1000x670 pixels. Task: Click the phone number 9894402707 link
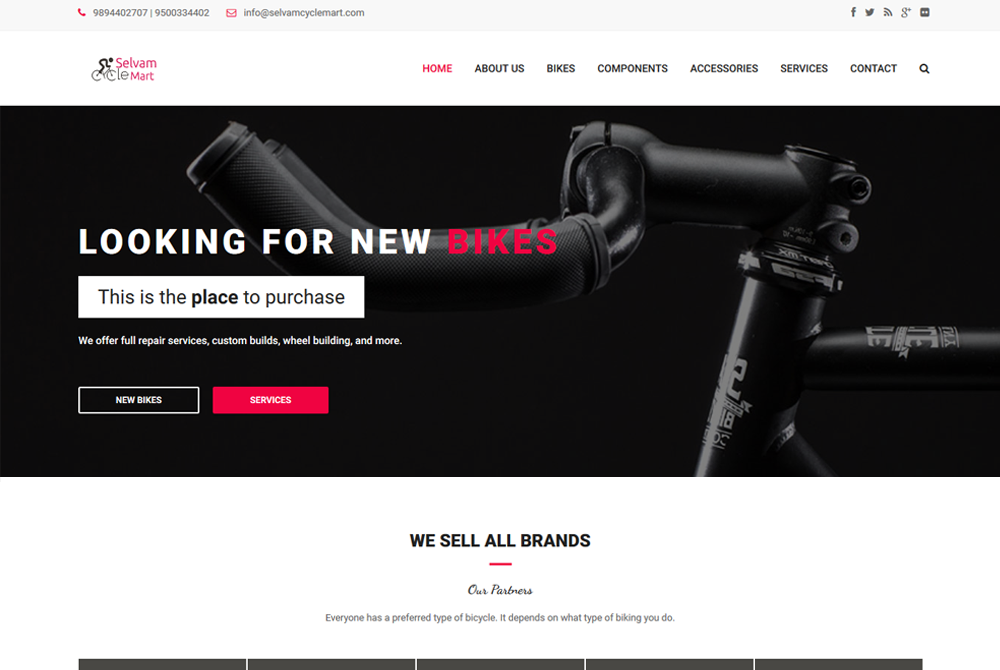tap(120, 13)
